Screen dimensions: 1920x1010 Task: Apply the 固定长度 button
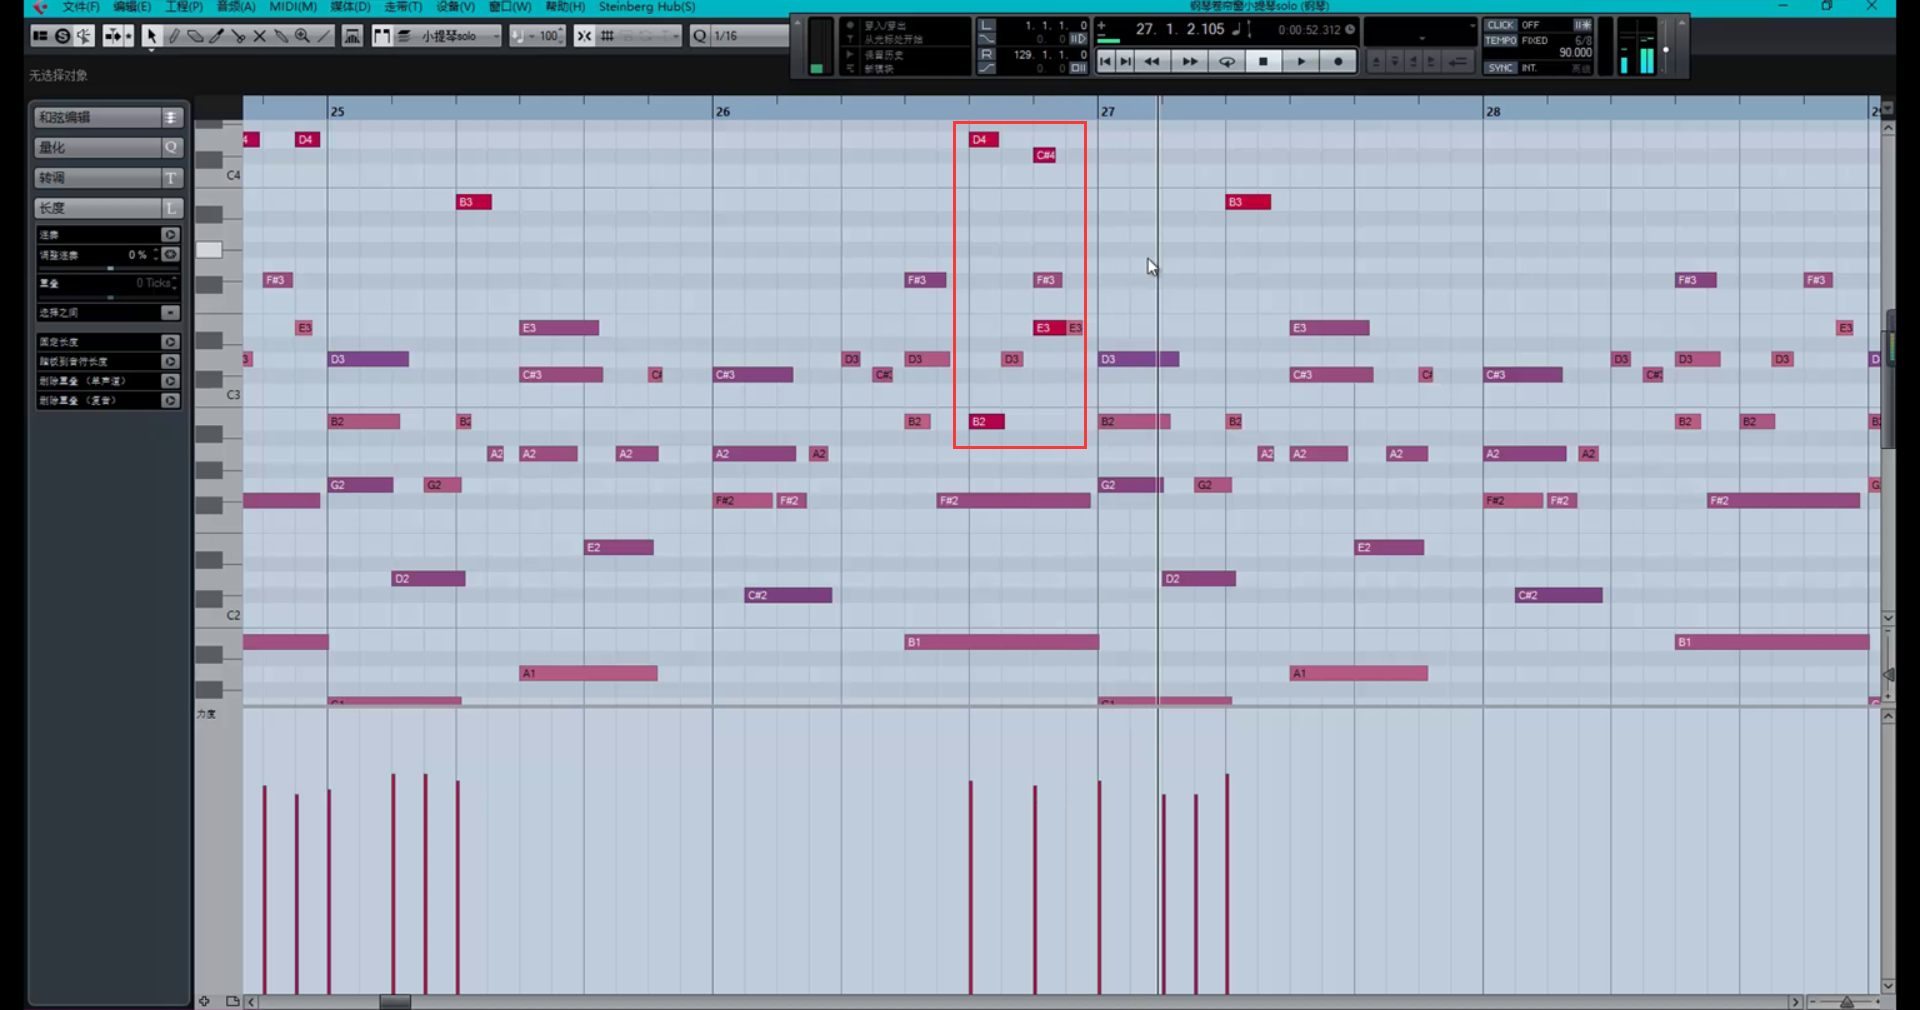coord(170,342)
